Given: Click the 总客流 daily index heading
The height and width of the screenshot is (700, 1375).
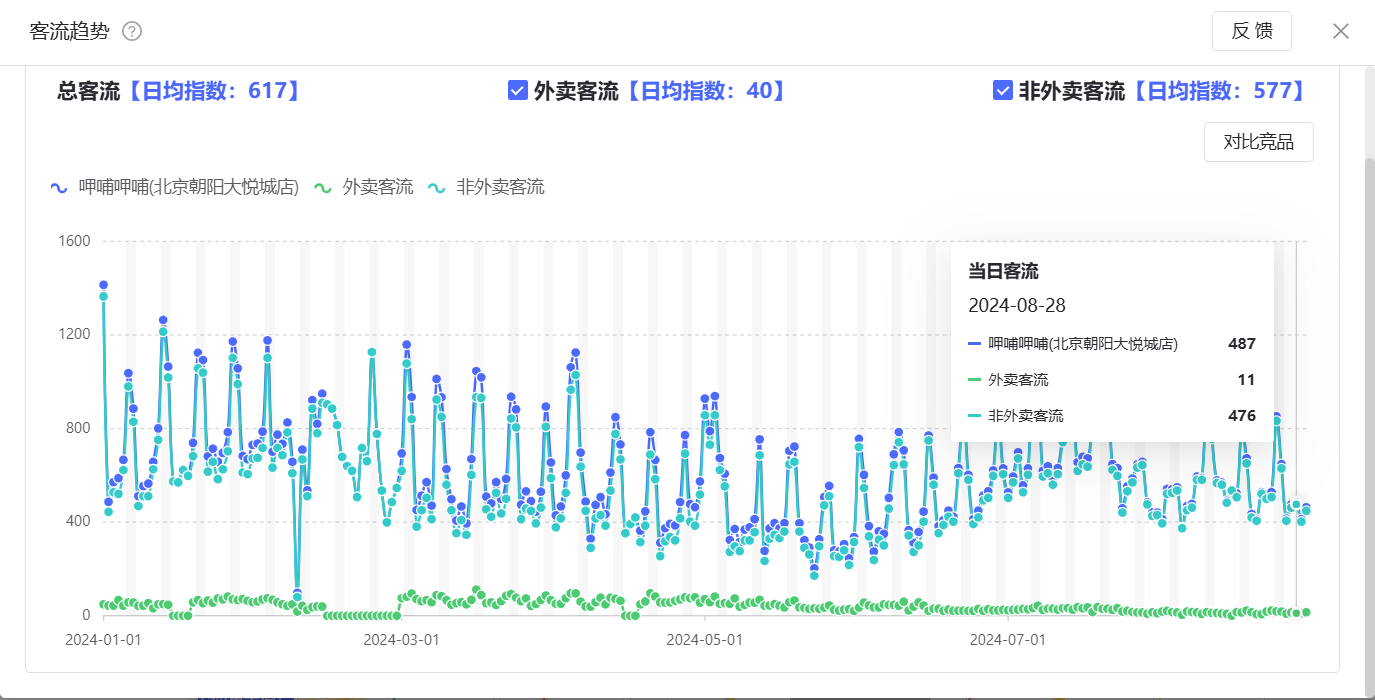Looking at the screenshot, I should click(x=180, y=91).
